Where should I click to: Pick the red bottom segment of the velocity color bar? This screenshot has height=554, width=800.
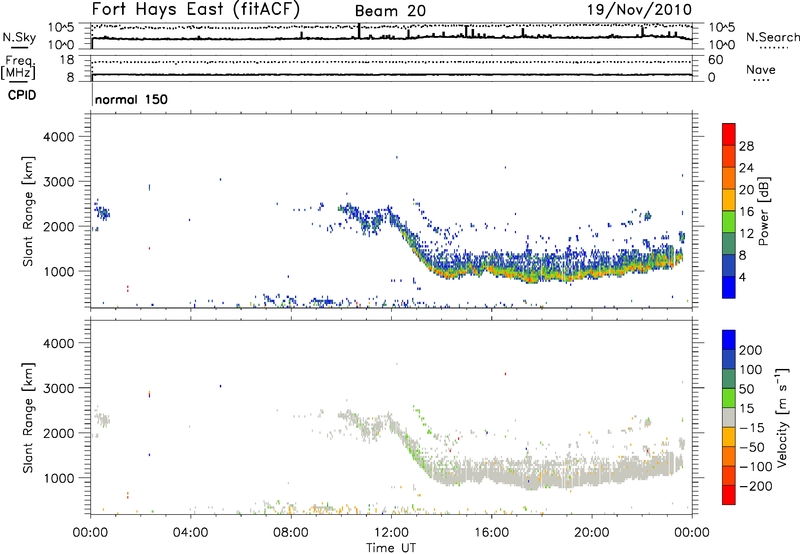click(x=729, y=495)
